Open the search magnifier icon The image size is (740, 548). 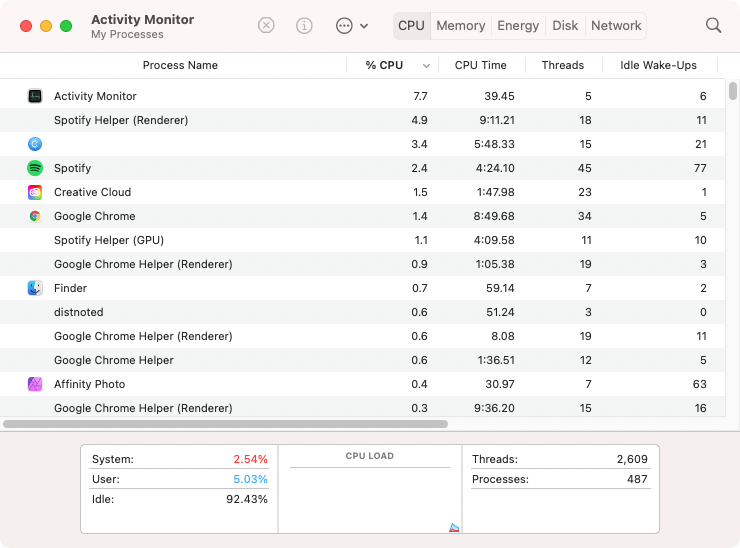(x=713, y=25)
